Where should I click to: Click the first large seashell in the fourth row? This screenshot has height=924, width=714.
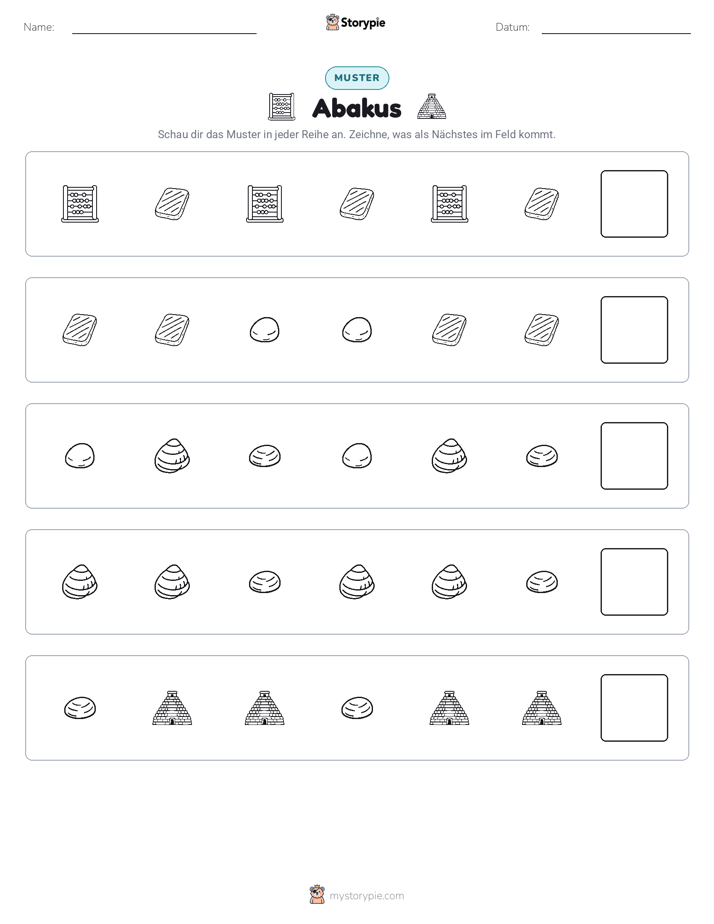point(80,582)
